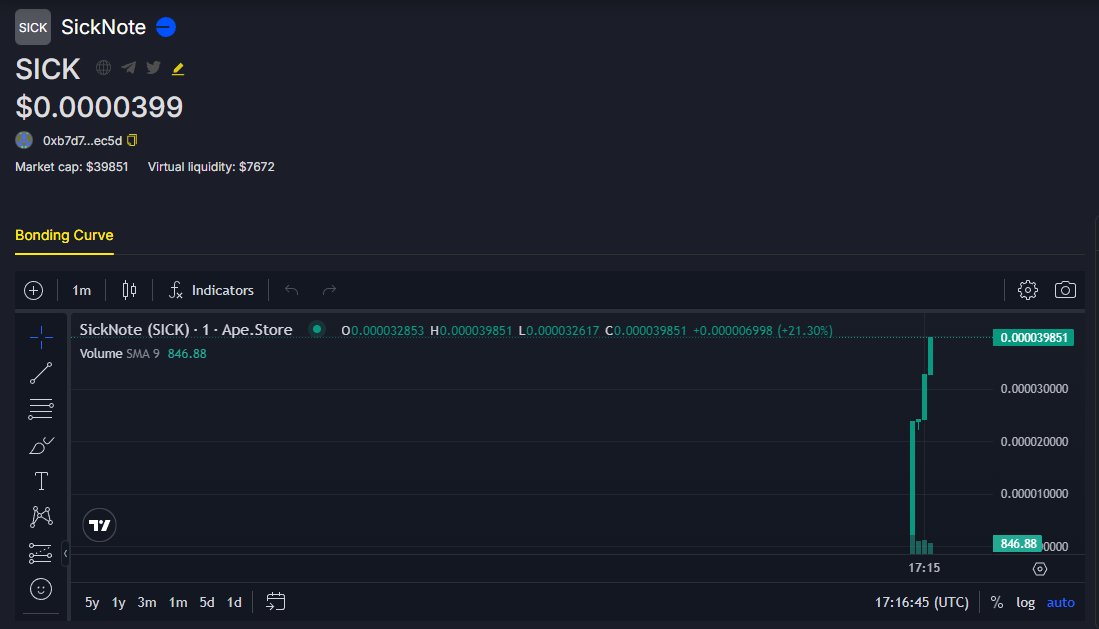Click the SickNote token name heading
Image resolution: width=1099 pixels, height=629 pixels.
(103, 27)
